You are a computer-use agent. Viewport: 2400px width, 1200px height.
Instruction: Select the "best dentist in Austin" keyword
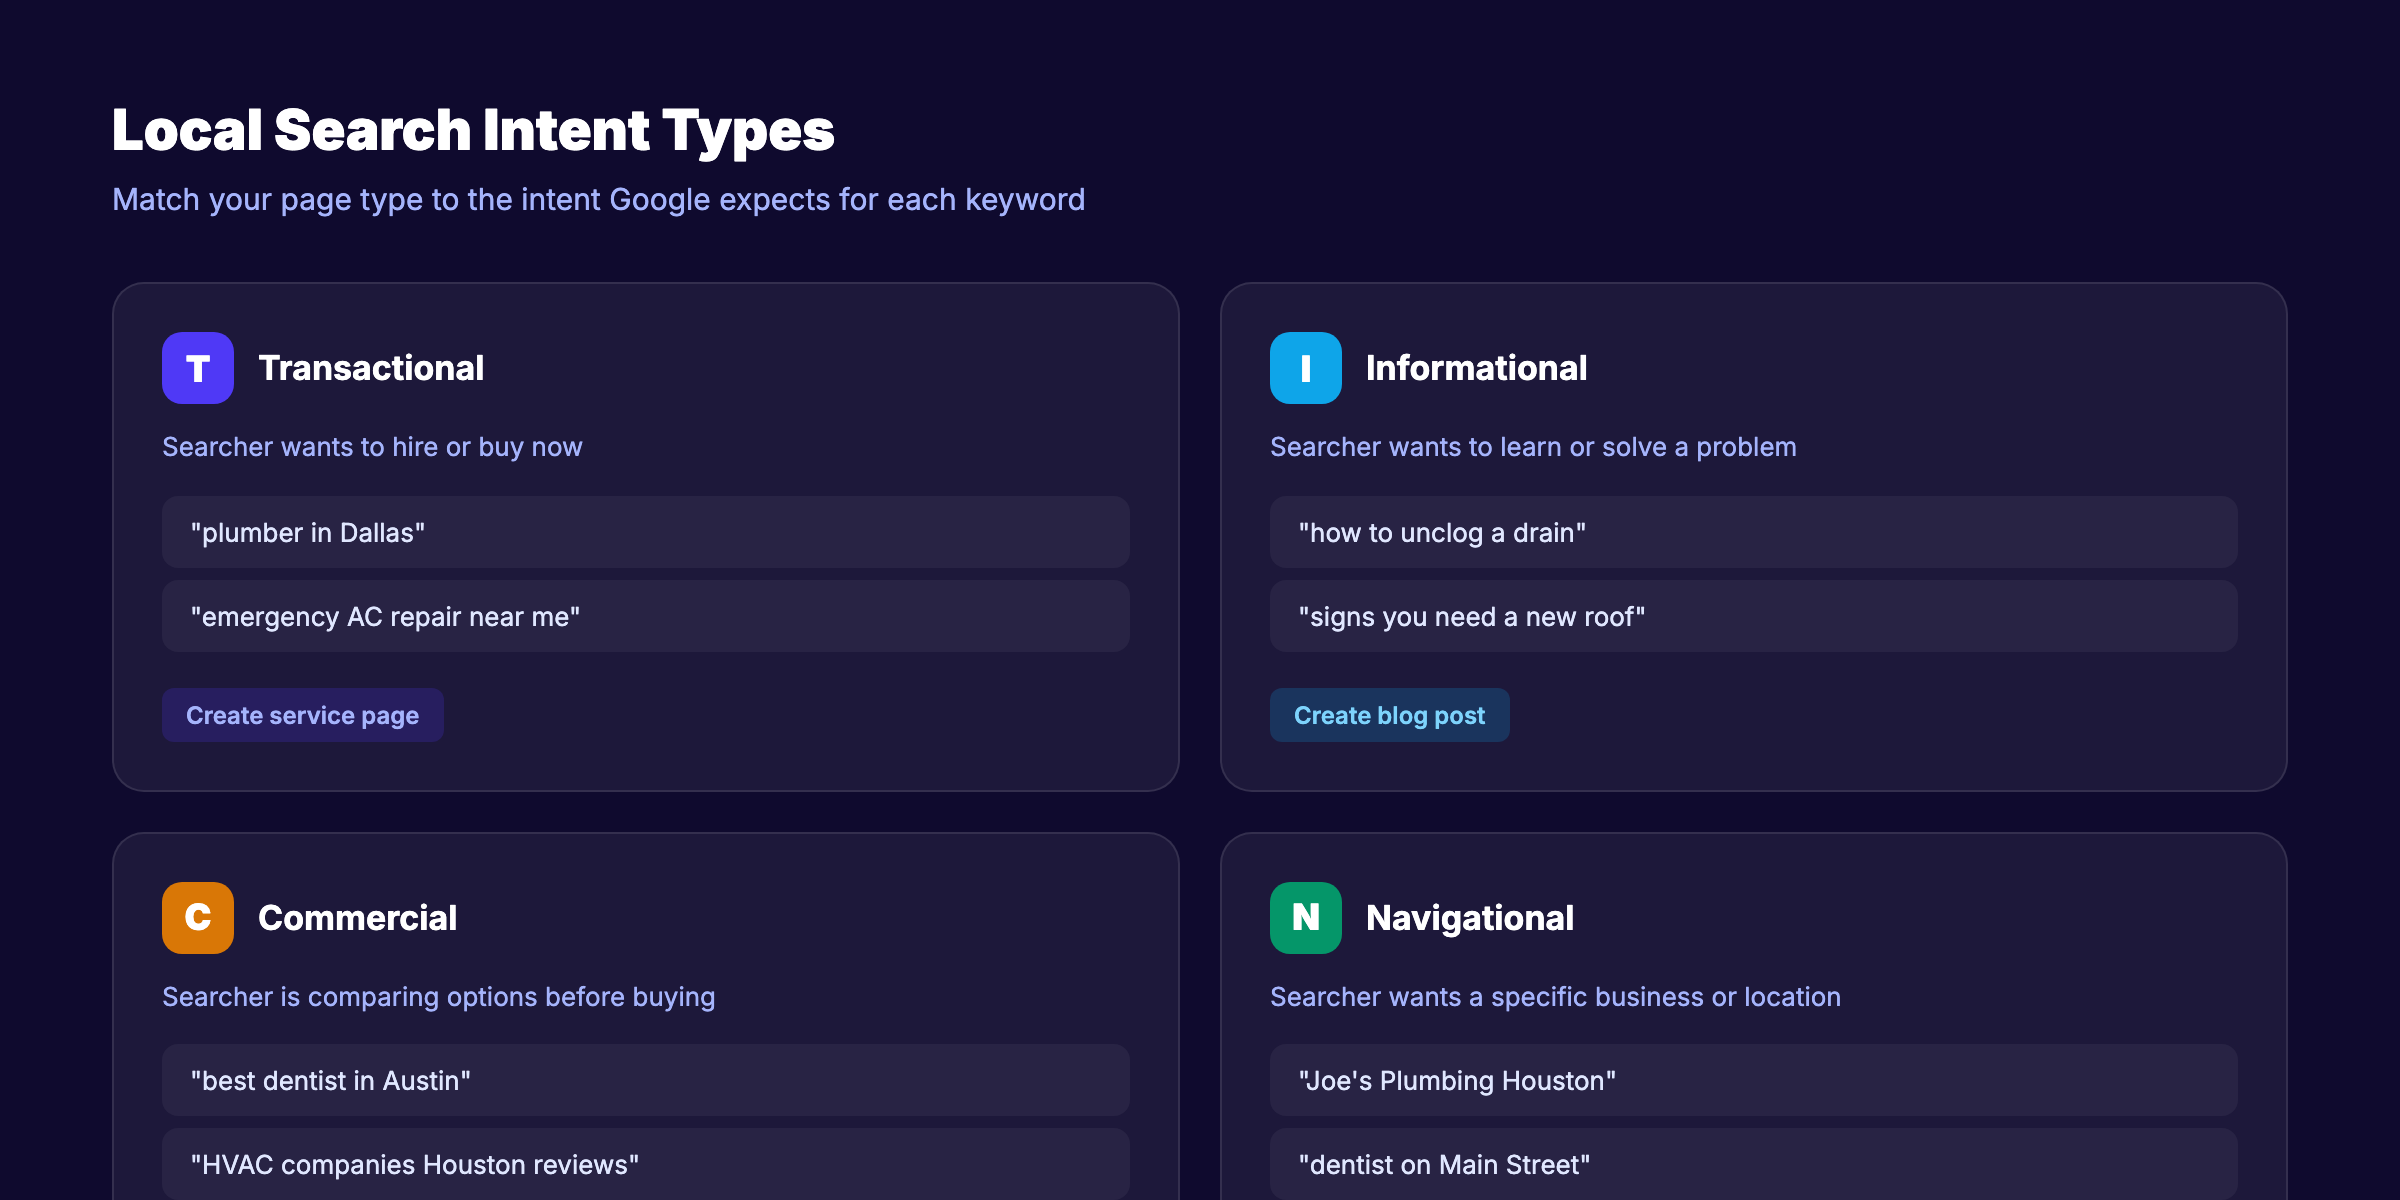645,1080
